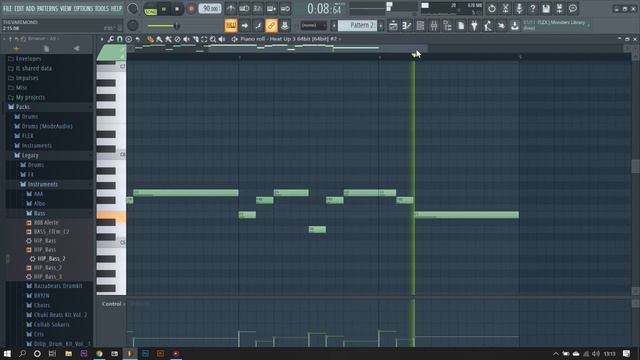
Task: Select the Zoom magnifier tool
Action: (213, 39)
